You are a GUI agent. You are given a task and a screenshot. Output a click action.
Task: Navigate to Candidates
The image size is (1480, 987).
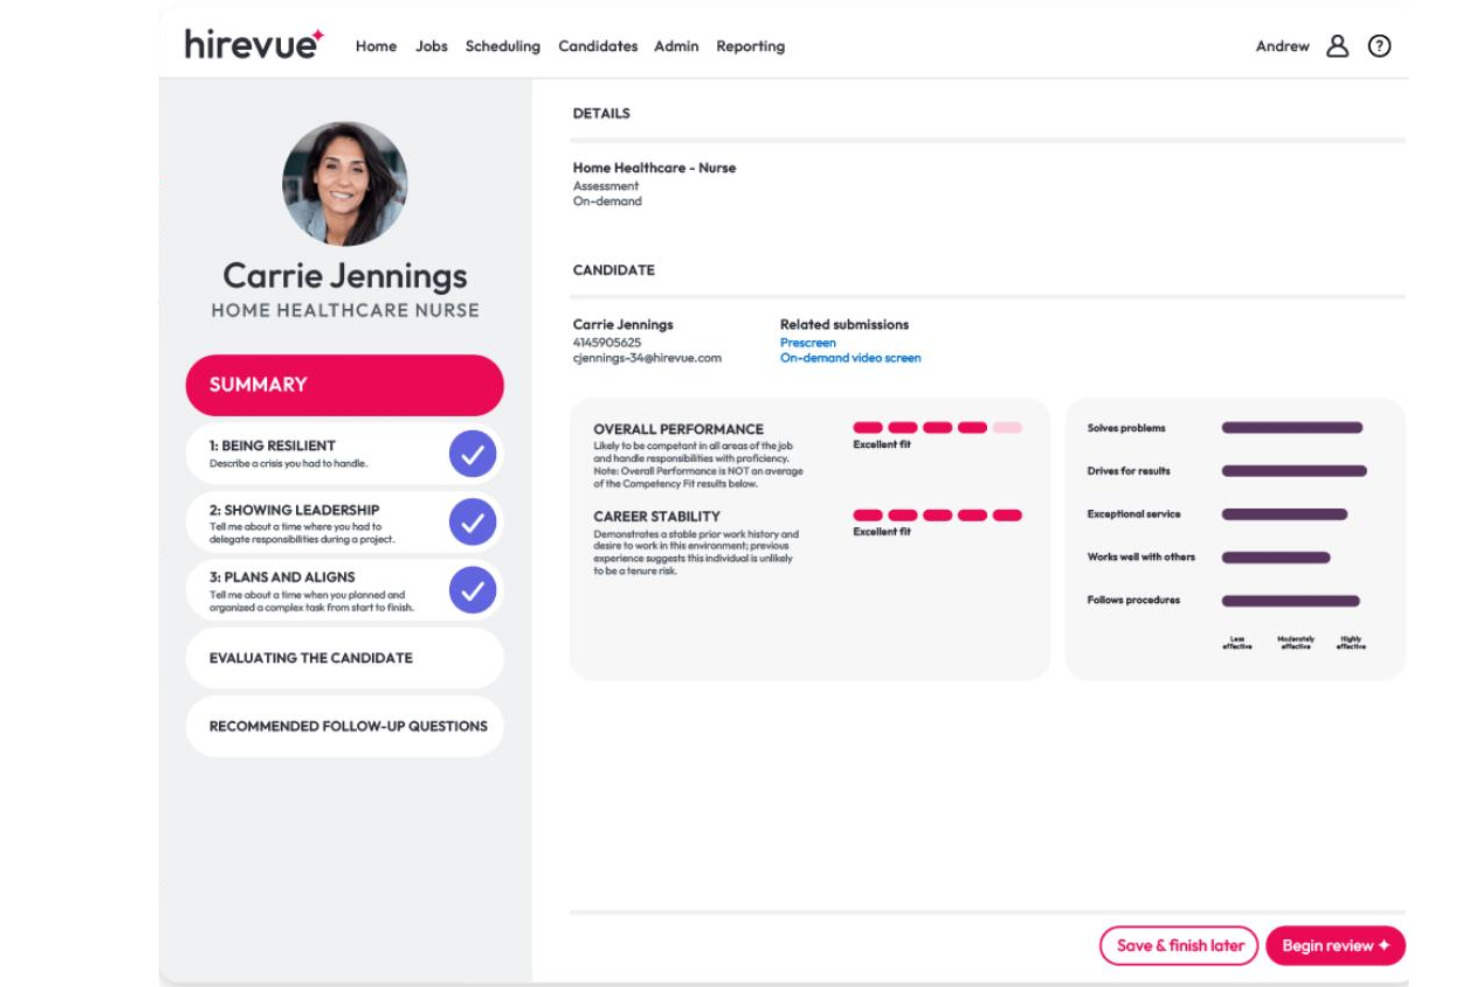tap(597, 46)
